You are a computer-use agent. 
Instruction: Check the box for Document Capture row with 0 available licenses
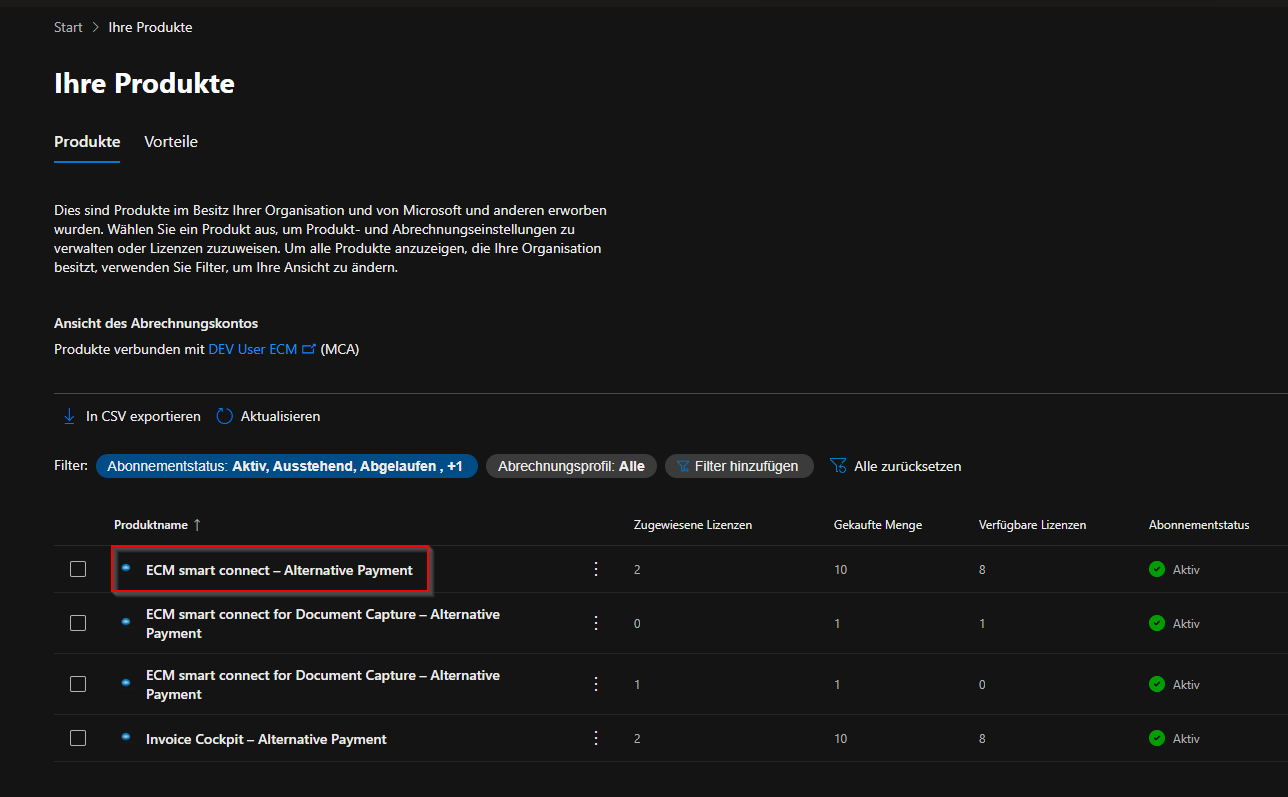78,684
